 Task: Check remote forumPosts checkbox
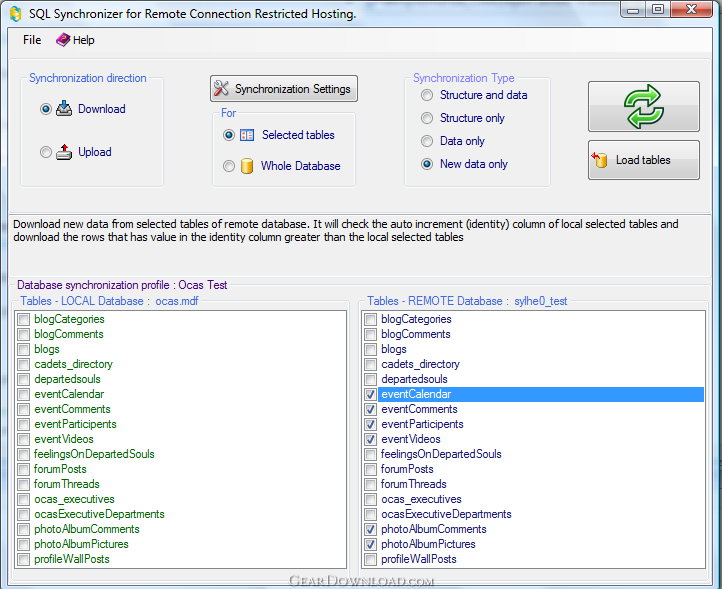point(370,469)
